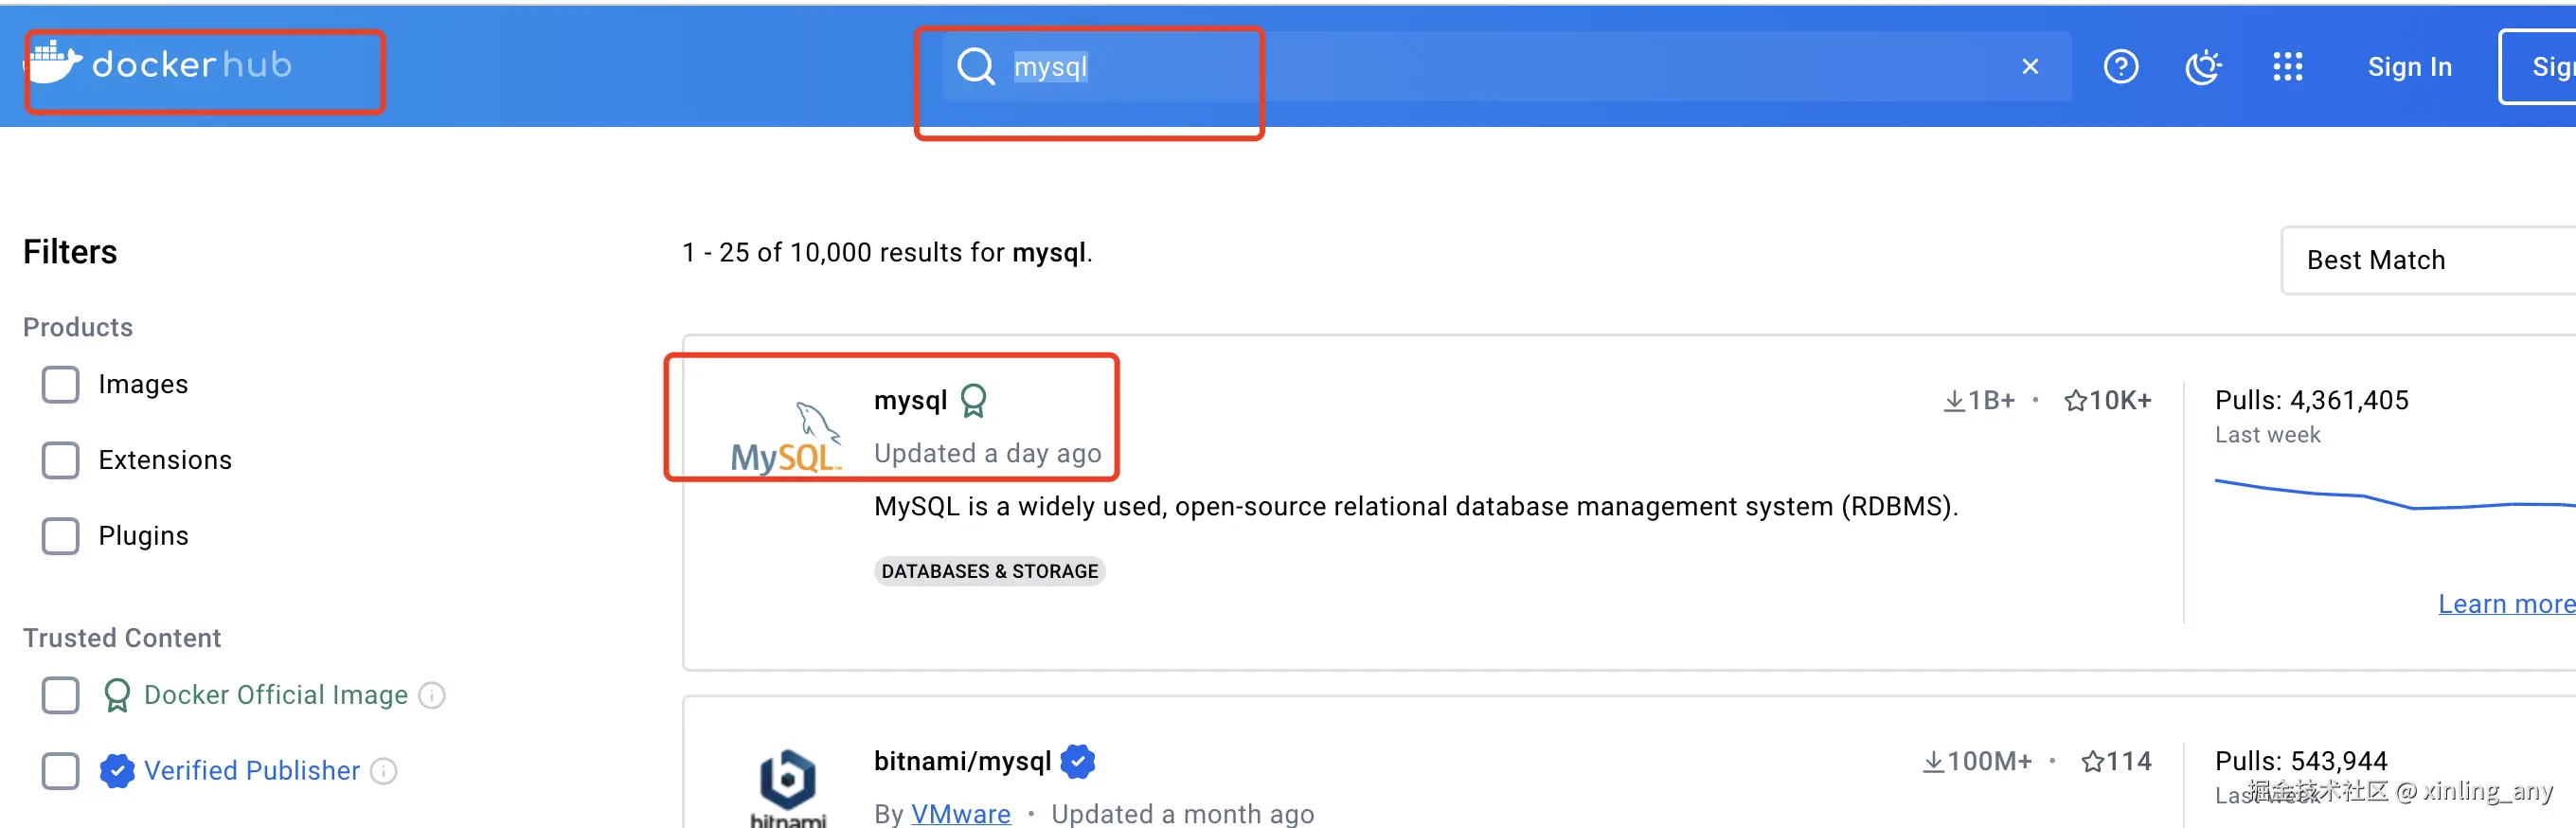This screenshot has height=828, width=2576.
Task: Show info for Verified Publisher
Action: pyautogui.click(x=383, y=771)
